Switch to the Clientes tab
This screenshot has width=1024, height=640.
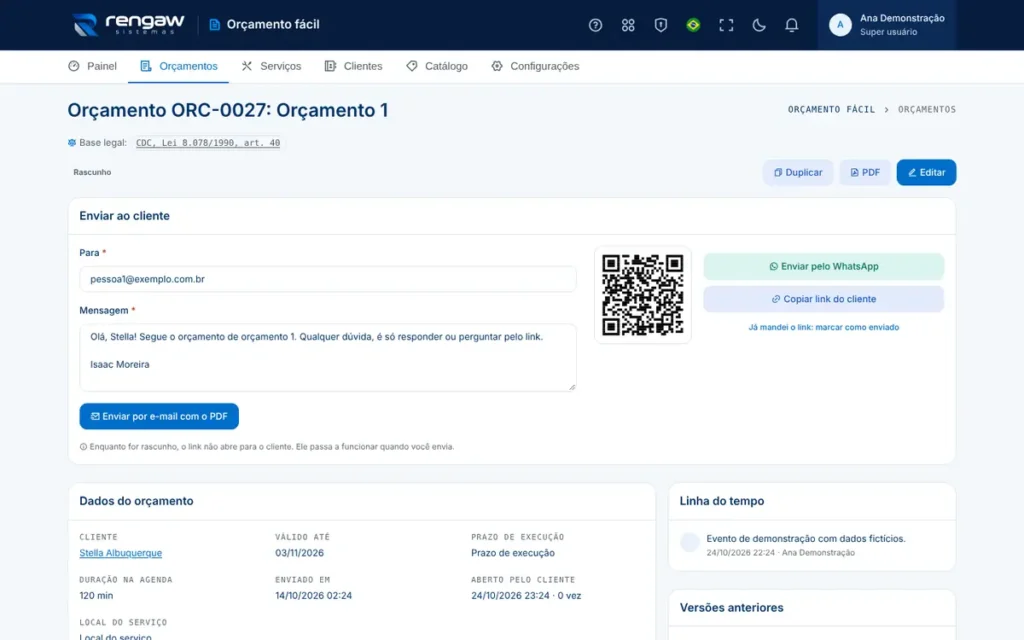(353, 66)
